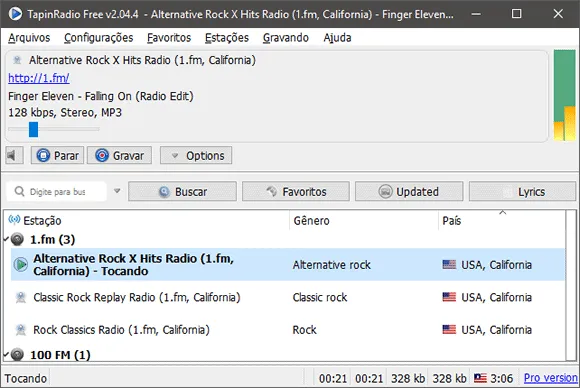Click the 'Rock' genre cell
The image size is (580, 388).
click(x=304, y=330)
